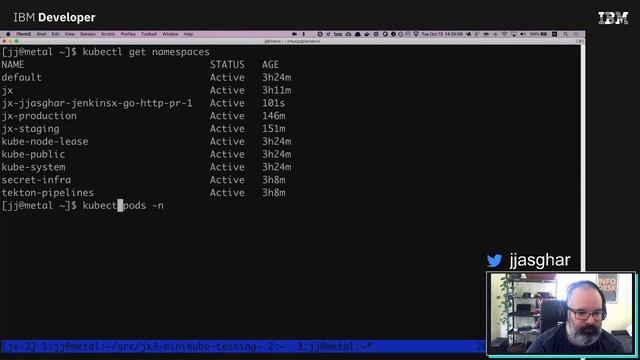
Task: Select tmux window 3 jj@metal
Action: tap(334, 347)
